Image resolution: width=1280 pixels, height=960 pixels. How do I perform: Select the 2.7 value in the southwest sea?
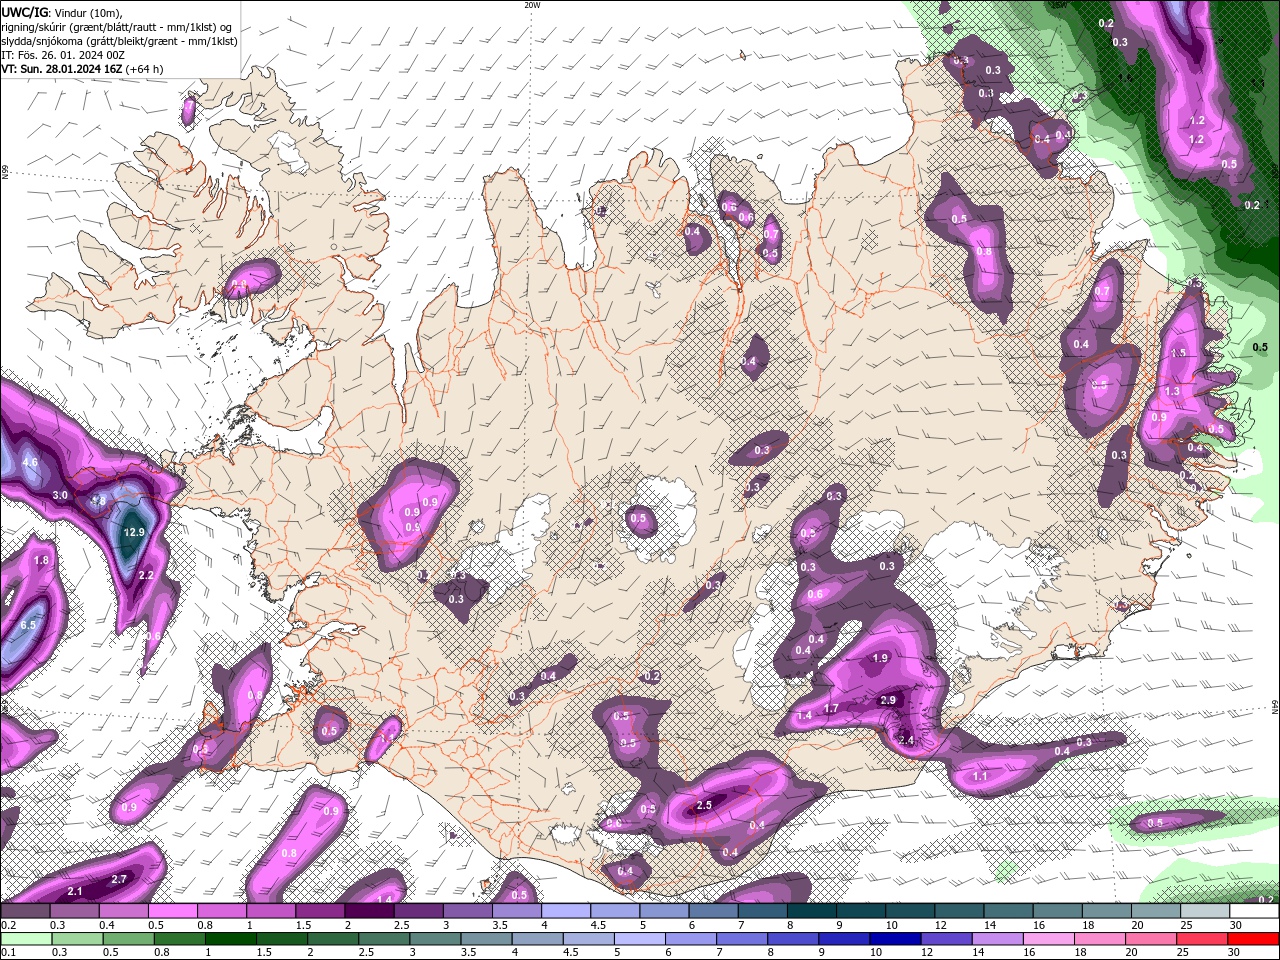coord(119,879)
